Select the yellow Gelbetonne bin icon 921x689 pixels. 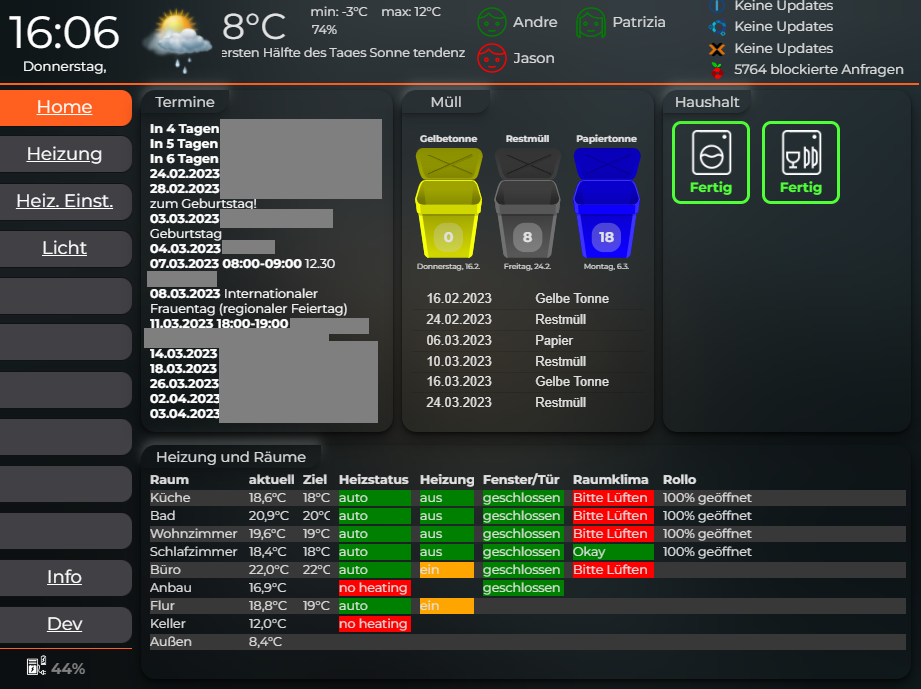(449, 203)
